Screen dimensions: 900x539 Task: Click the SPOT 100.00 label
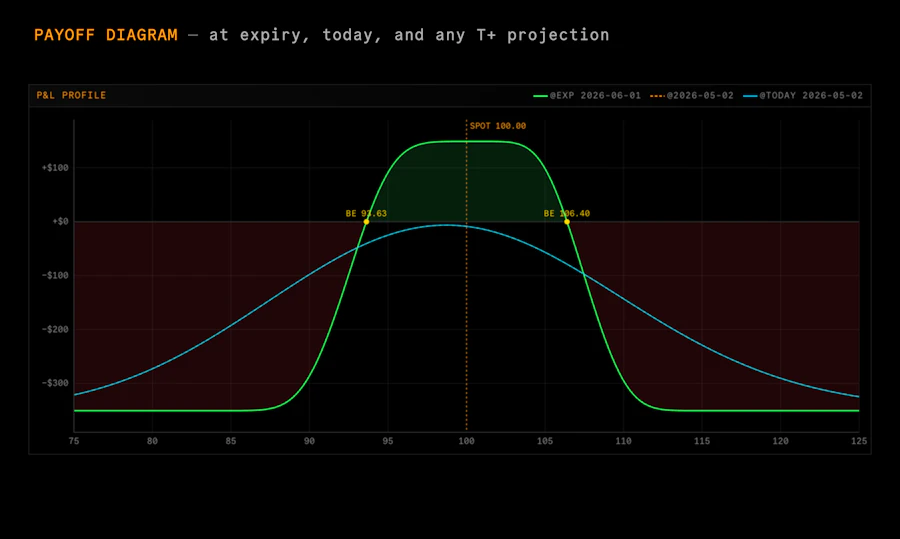498,126
